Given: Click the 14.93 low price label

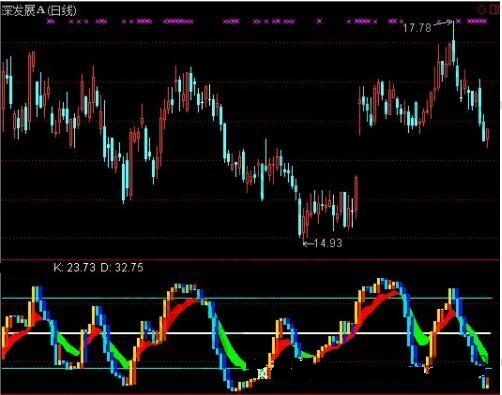Looking at the screenshot, I should coord(328,243).
